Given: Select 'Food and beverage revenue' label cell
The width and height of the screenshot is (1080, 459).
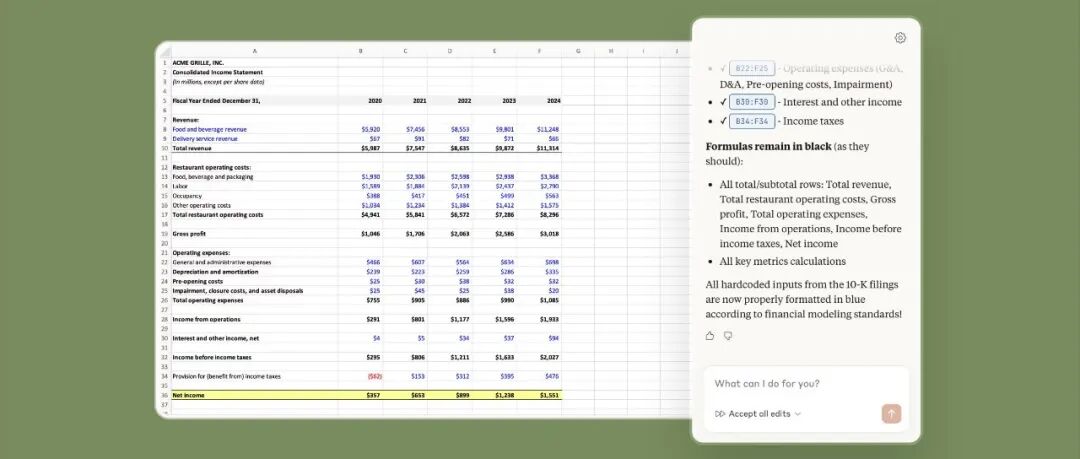Looking at the screenshot, I should (x=254, y=129).
